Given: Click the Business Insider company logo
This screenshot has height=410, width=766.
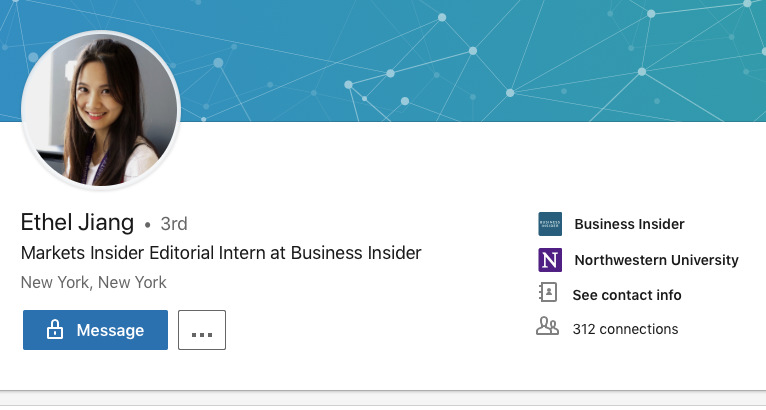Looking at the screenshot, I should 550,224.
